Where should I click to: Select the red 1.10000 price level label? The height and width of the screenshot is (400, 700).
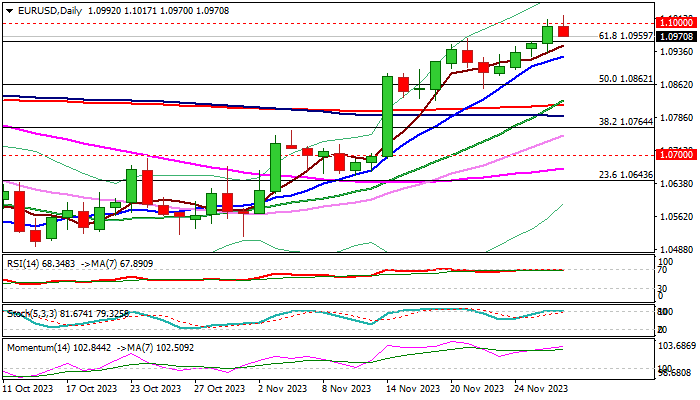[672, 22]
